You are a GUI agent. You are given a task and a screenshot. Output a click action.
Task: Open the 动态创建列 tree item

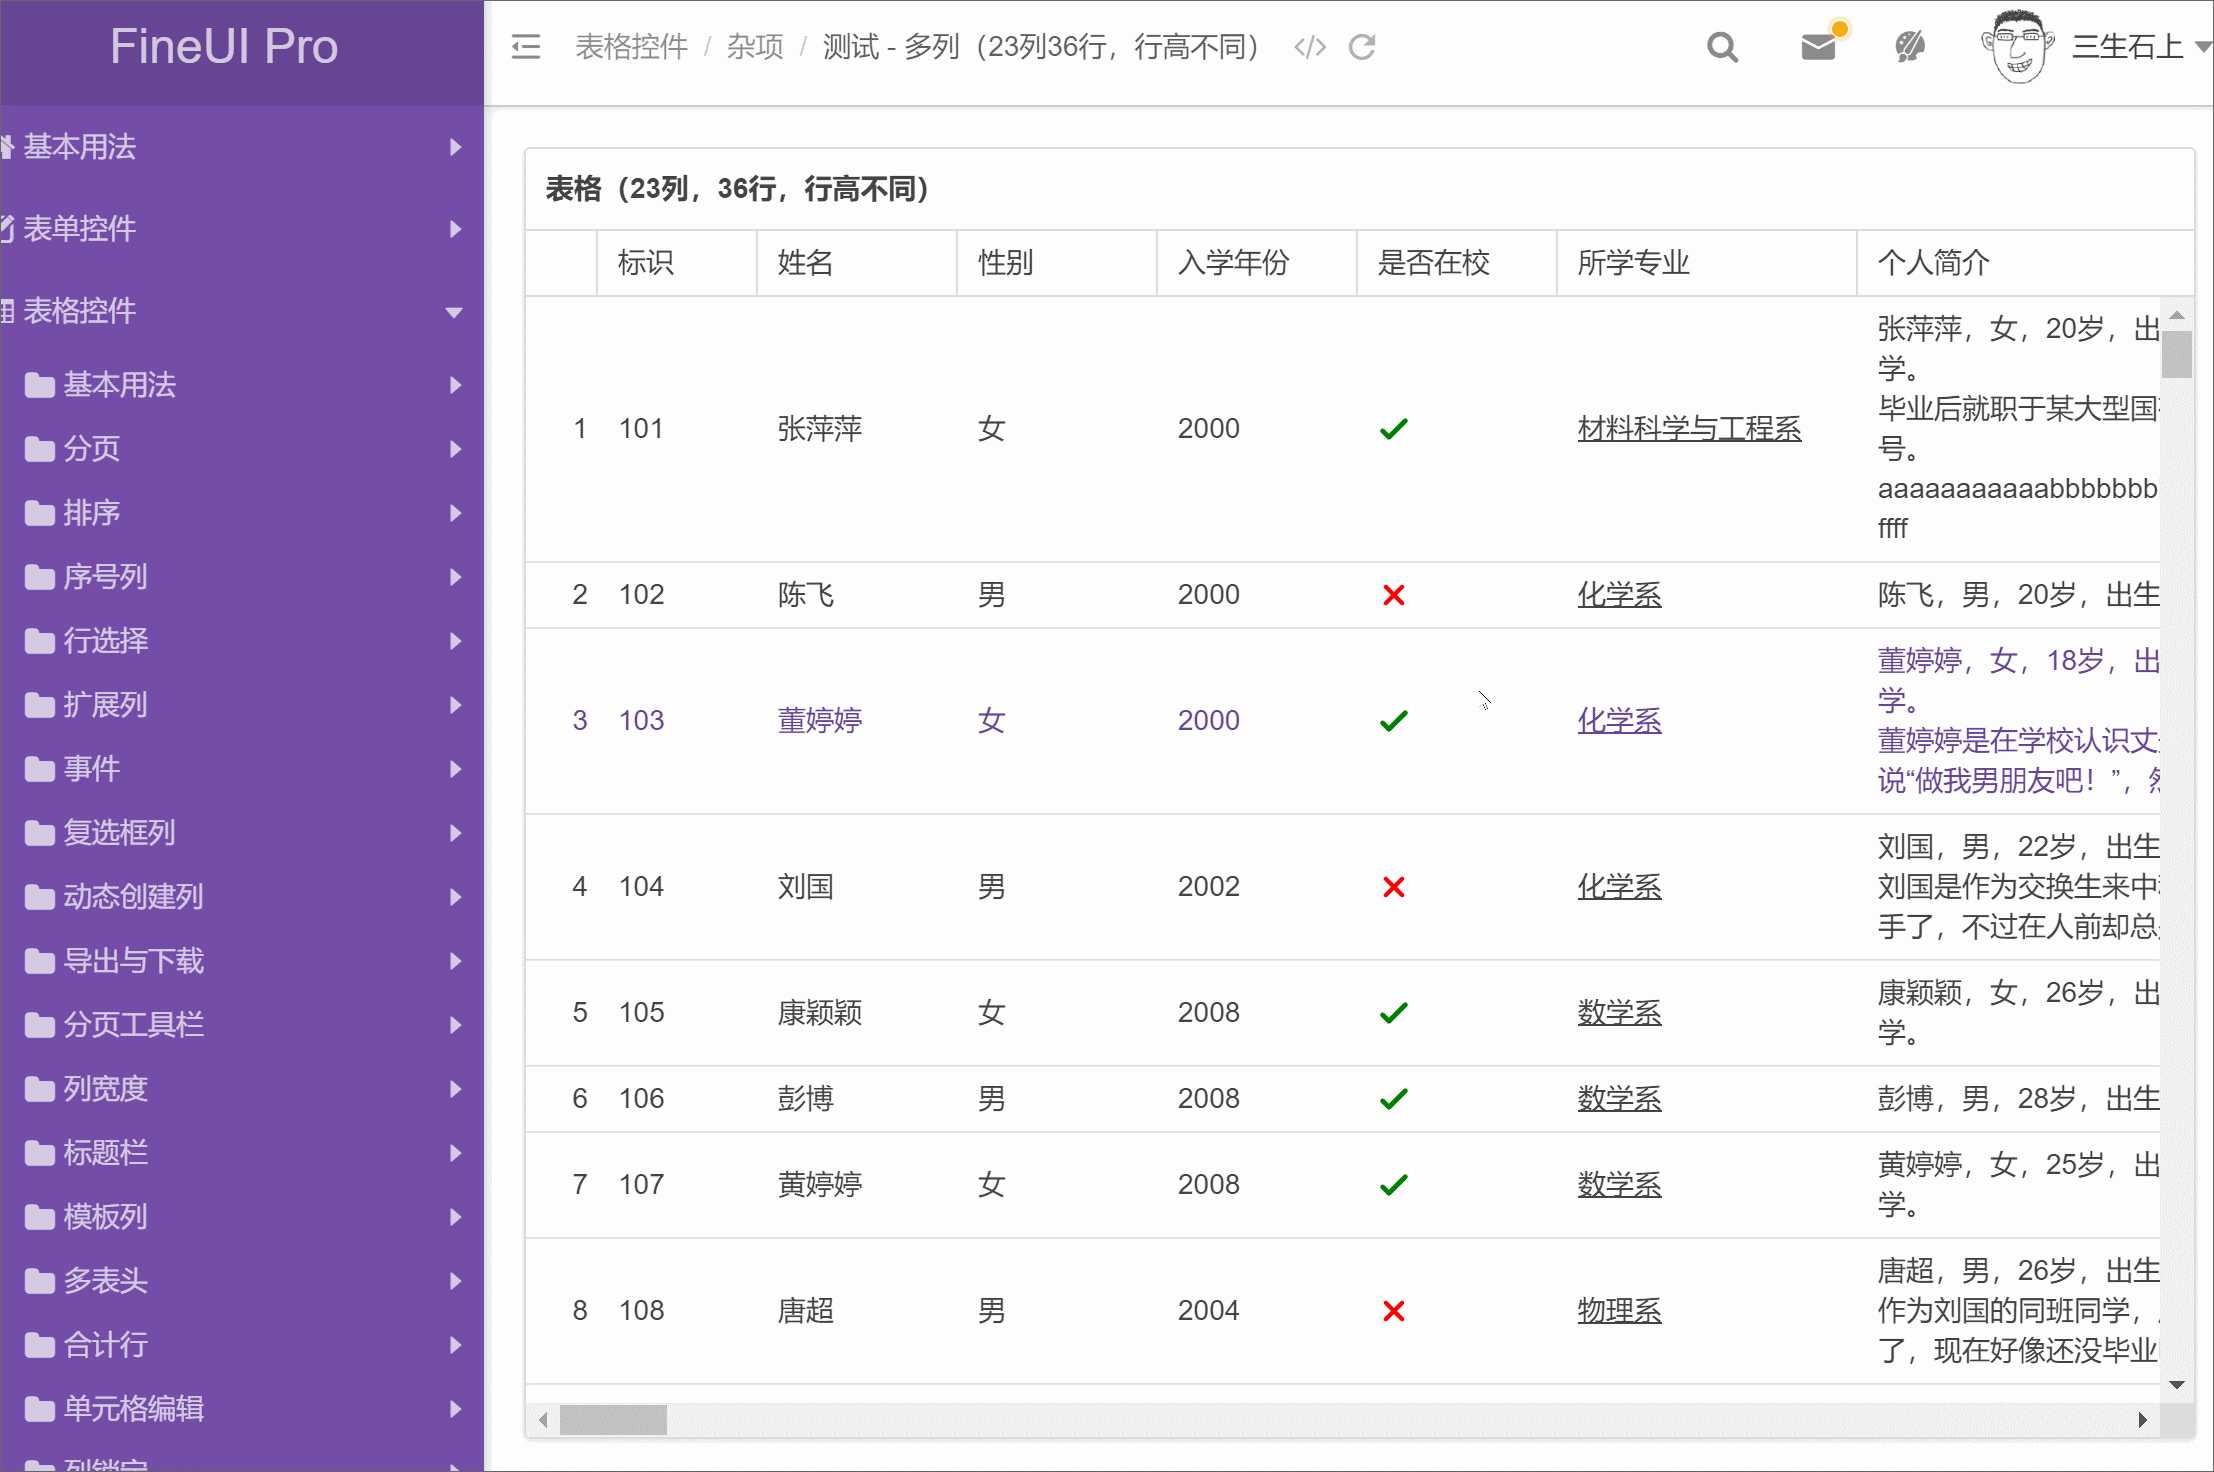point(242,897)
